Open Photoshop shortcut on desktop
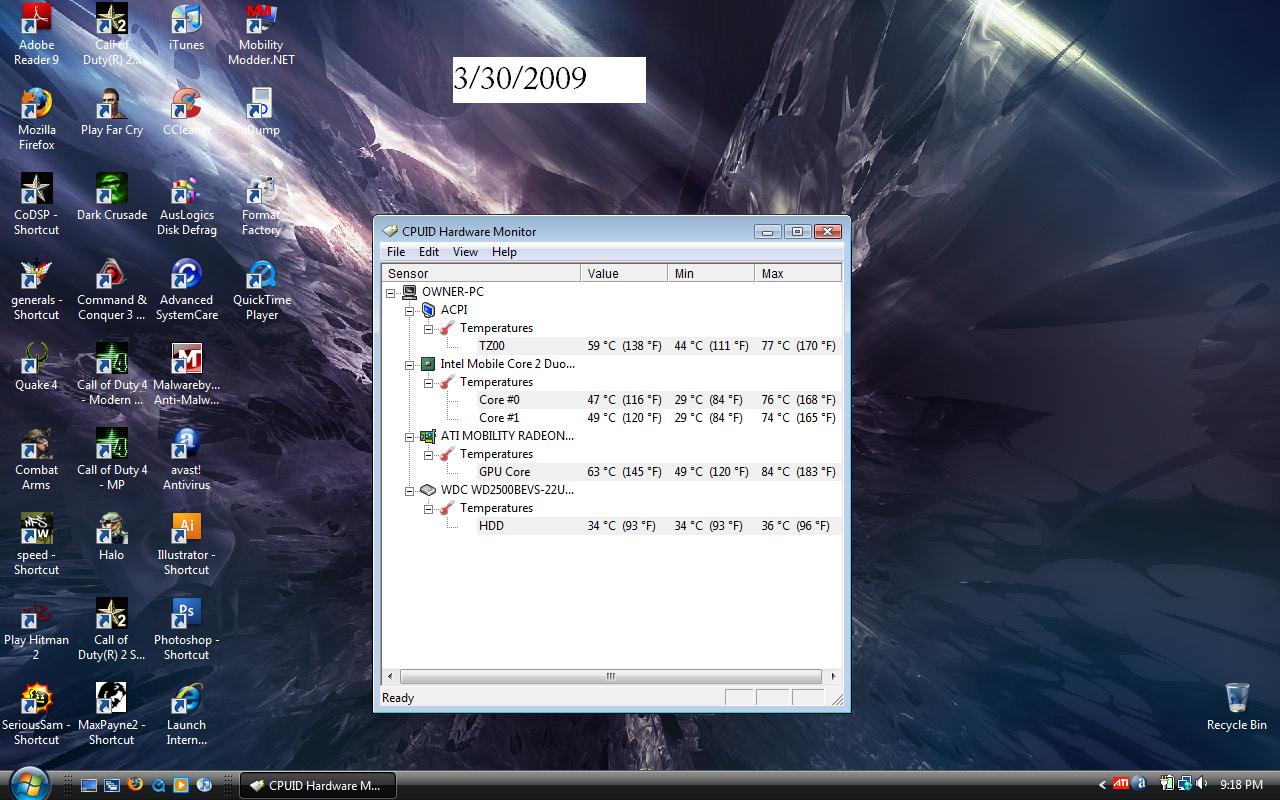 pyautogui.click(x=186, y=629)
